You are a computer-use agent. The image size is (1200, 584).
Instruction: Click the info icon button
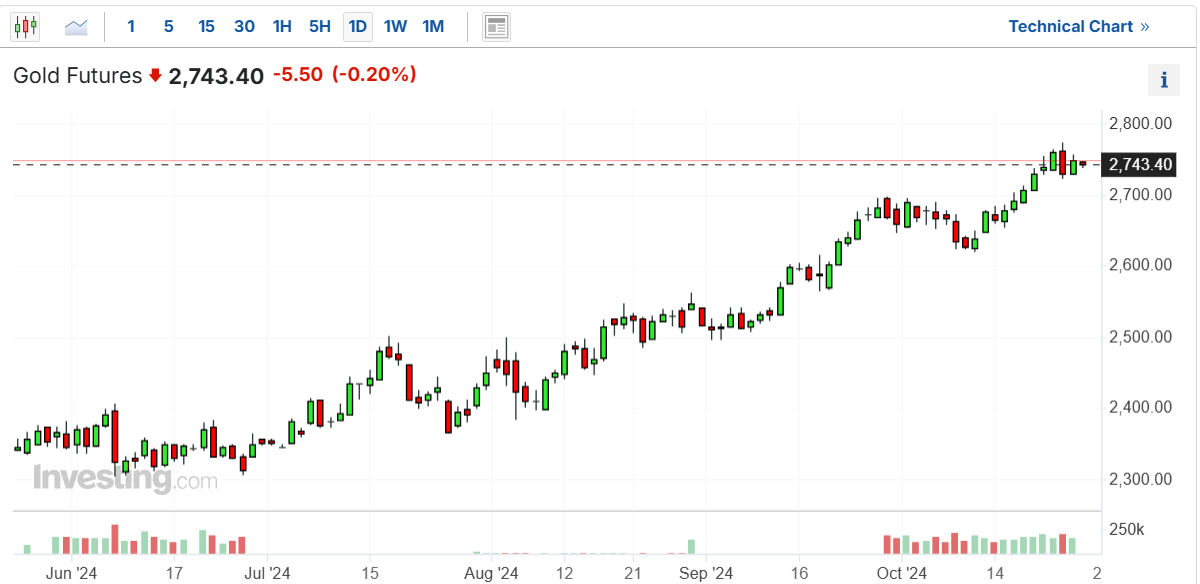[x=1164, y=80]
